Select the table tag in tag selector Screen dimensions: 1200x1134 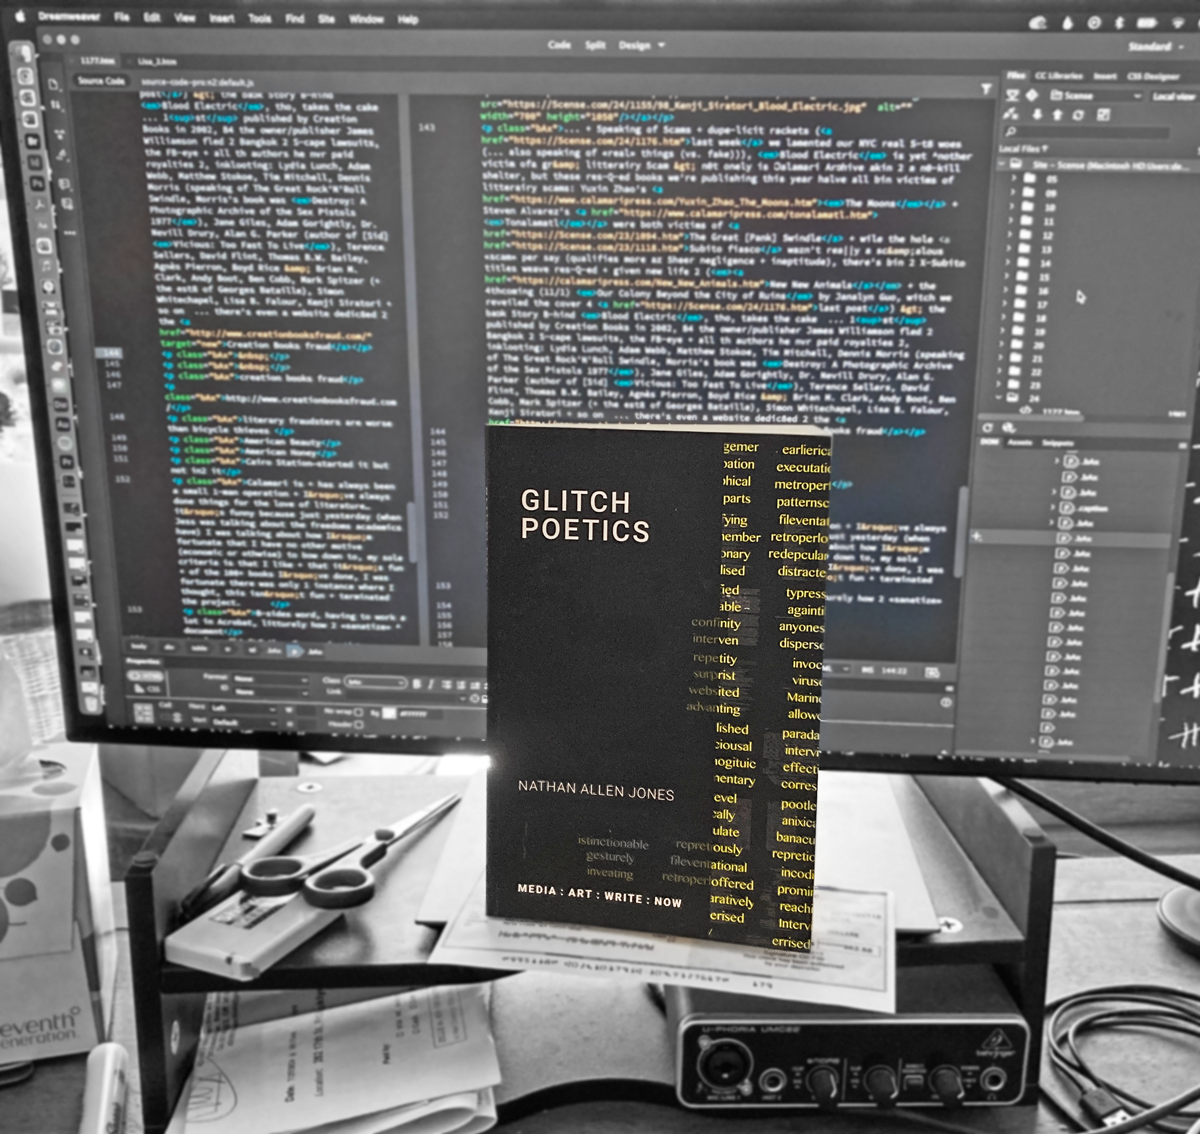(199, 648)
